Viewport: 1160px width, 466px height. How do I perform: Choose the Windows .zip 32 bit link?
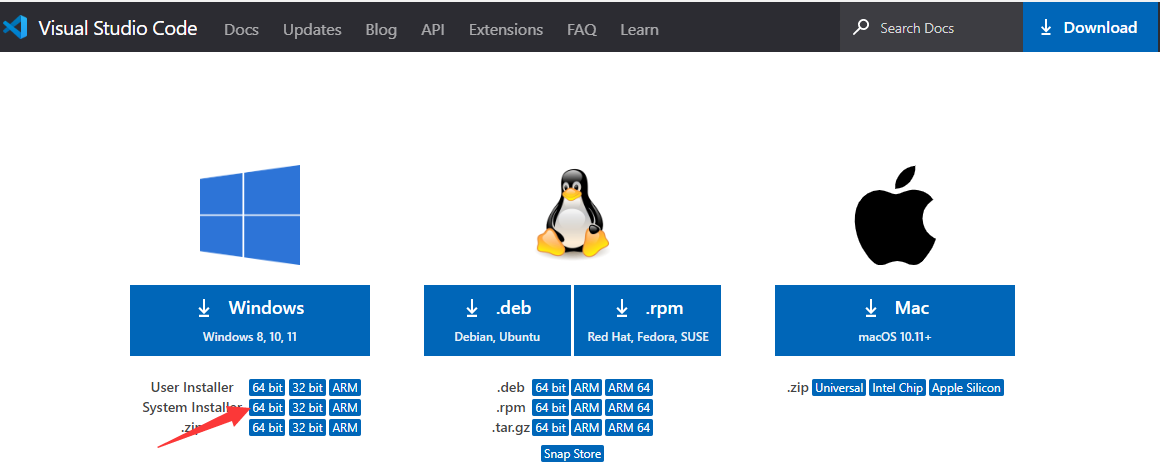[307, 428]
